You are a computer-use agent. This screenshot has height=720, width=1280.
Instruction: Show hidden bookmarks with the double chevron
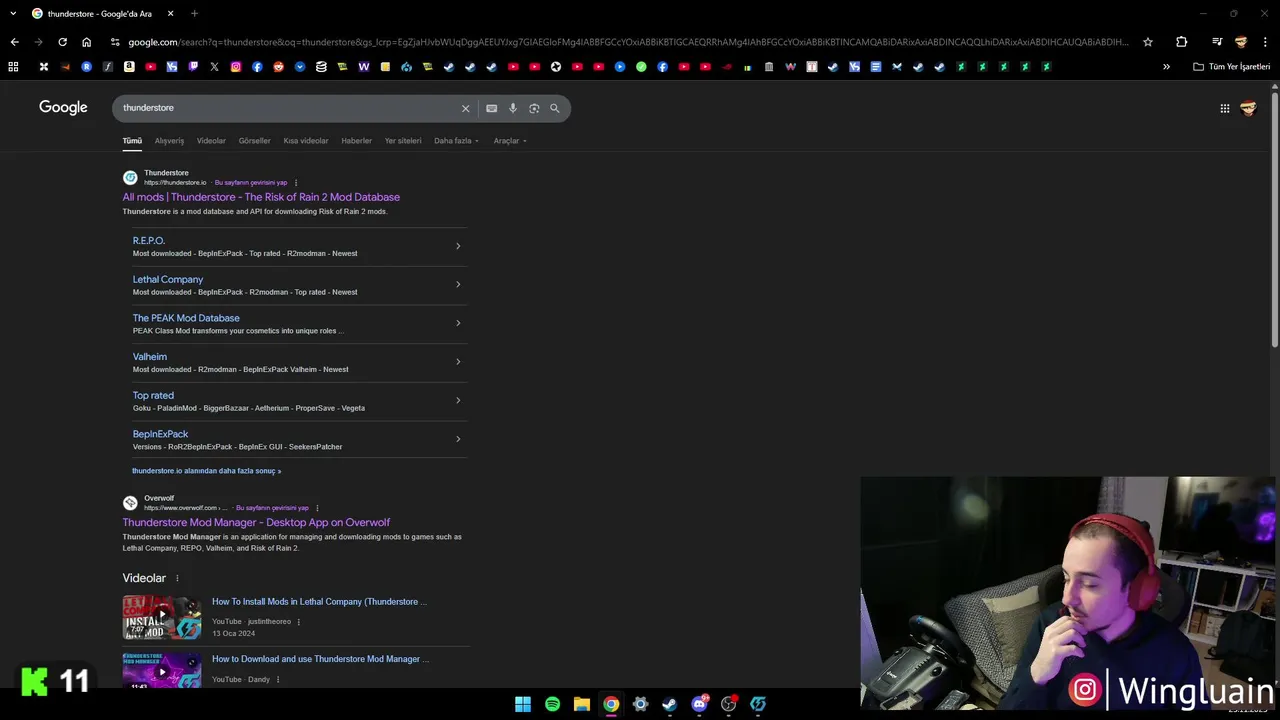coord(1166,67)
